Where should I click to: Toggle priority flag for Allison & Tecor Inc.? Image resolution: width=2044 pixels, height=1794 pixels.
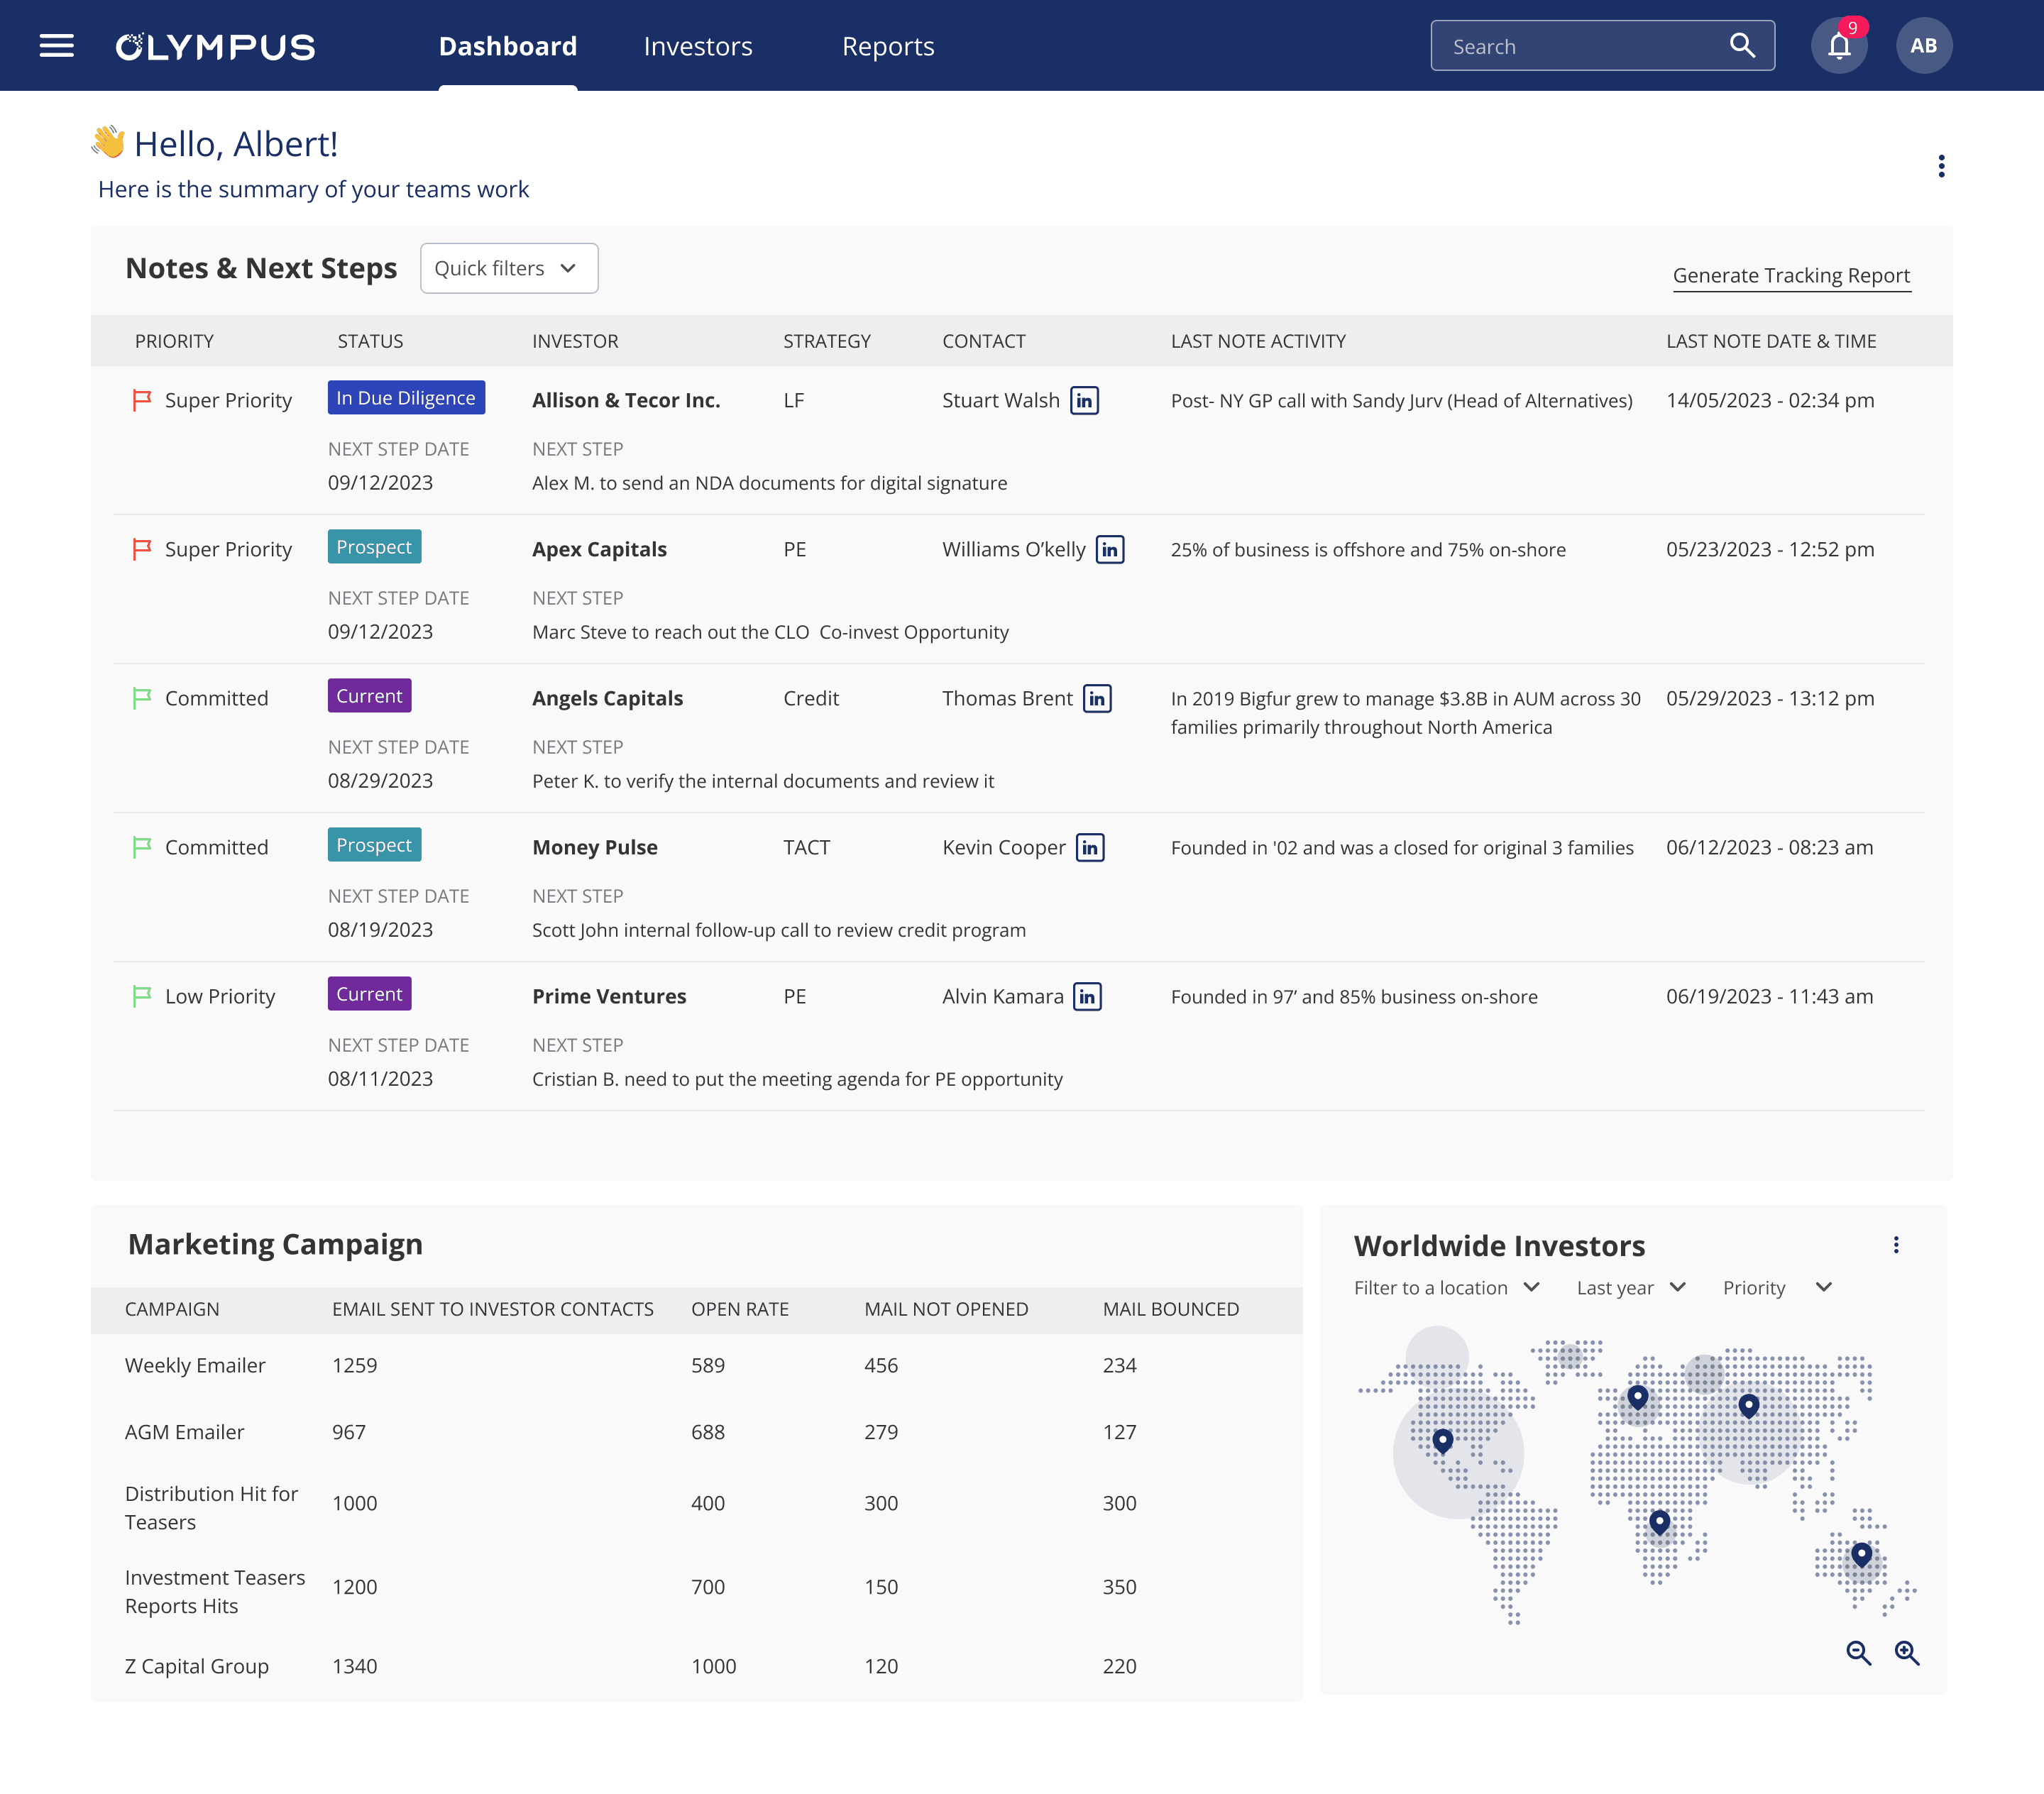(x=142, y=400)
